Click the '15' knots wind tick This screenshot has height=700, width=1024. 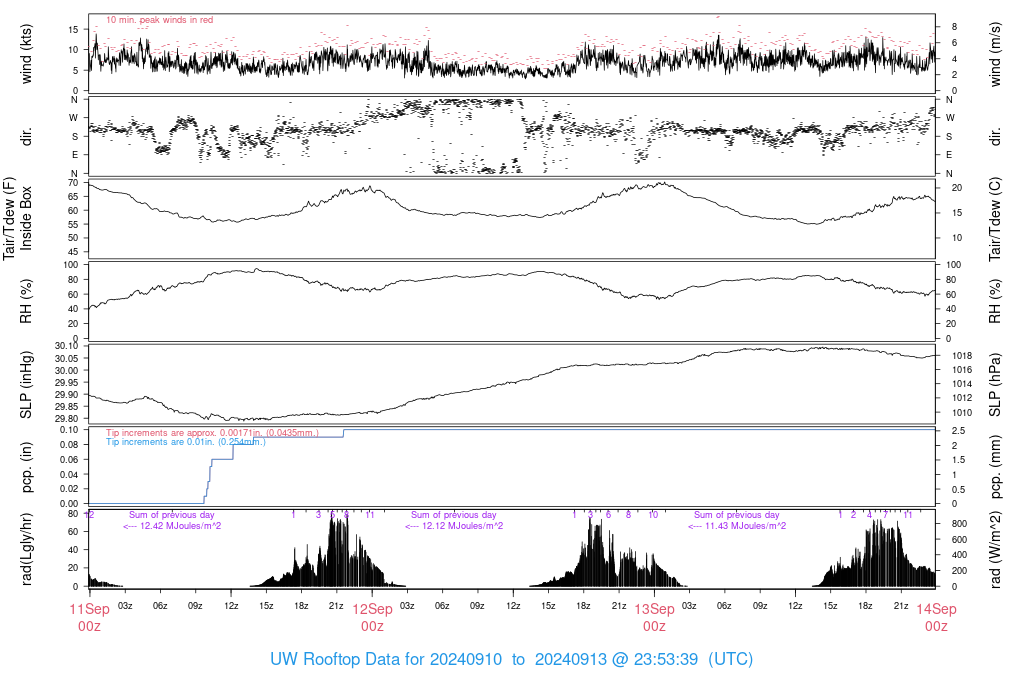[72, 29]
